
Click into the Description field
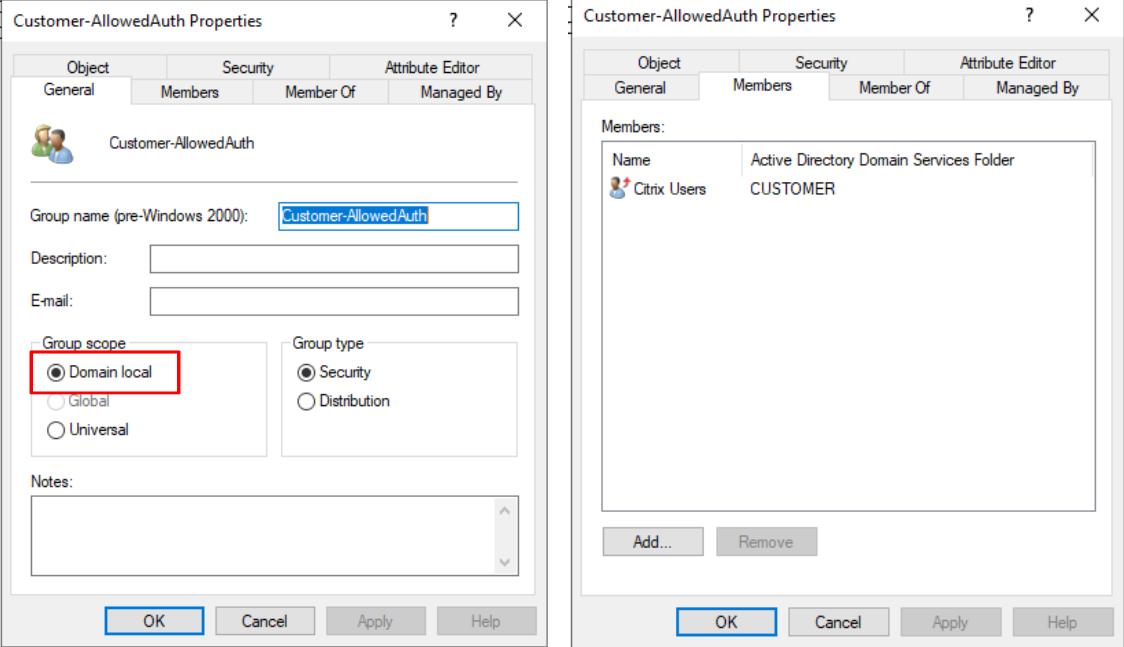click(x=334, y=259)
